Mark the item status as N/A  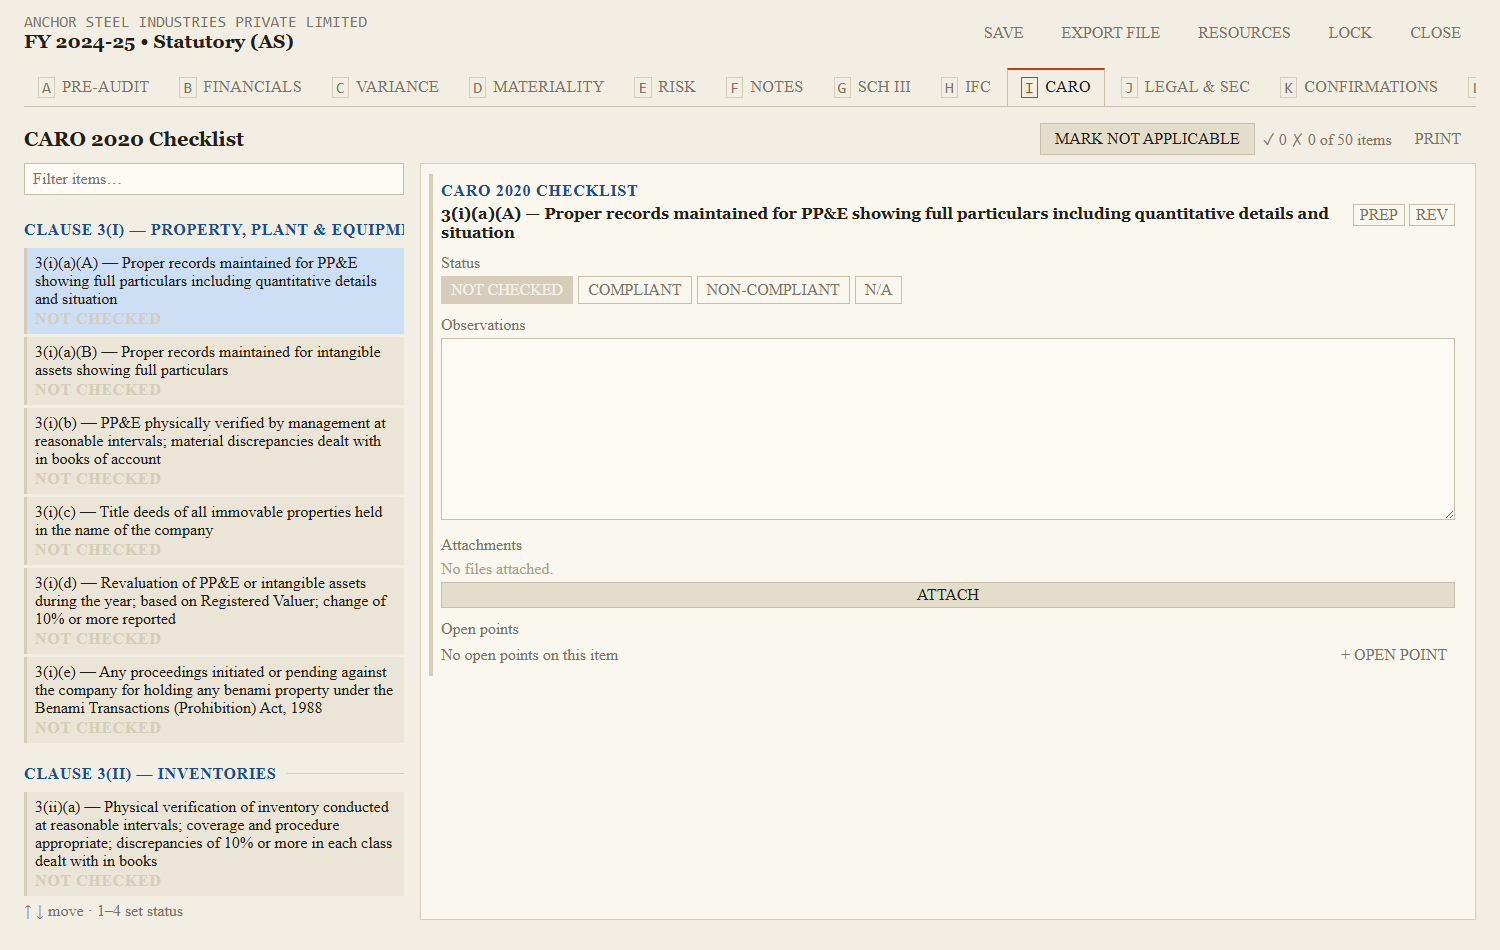(878, 290)
